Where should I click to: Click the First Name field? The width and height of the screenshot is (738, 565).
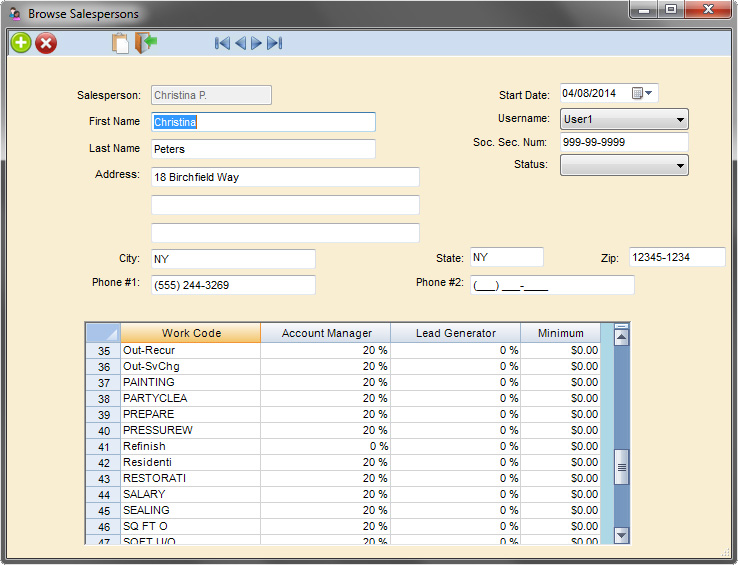(x=264, y=122)
